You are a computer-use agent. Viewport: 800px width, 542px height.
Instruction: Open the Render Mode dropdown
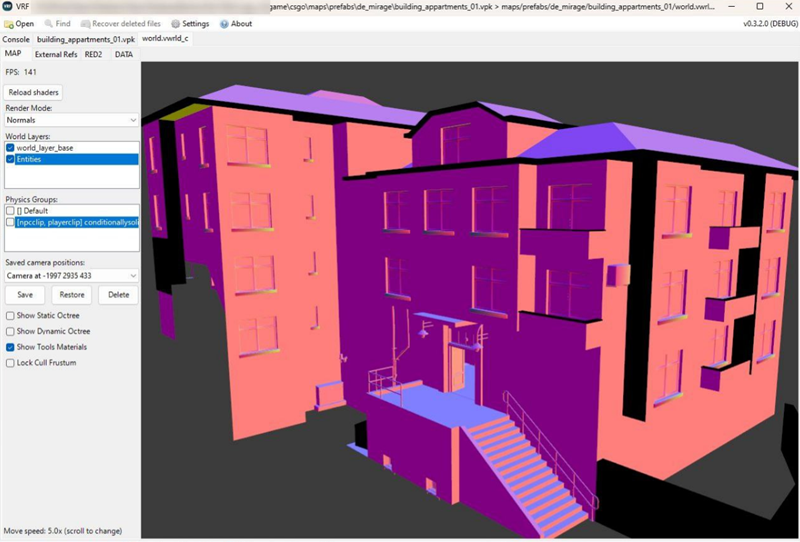[71, 120]
